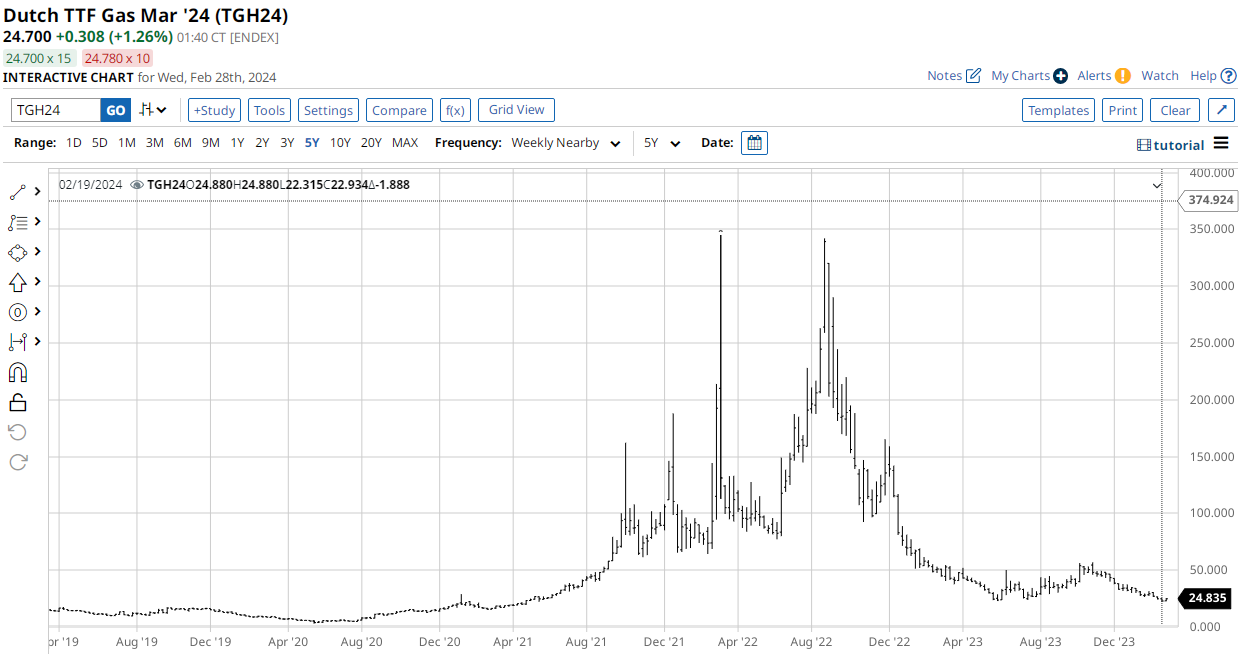Viewport: 1252px width, 665px height.
Task: Open chart Settings button
Action: coord(328,110)
